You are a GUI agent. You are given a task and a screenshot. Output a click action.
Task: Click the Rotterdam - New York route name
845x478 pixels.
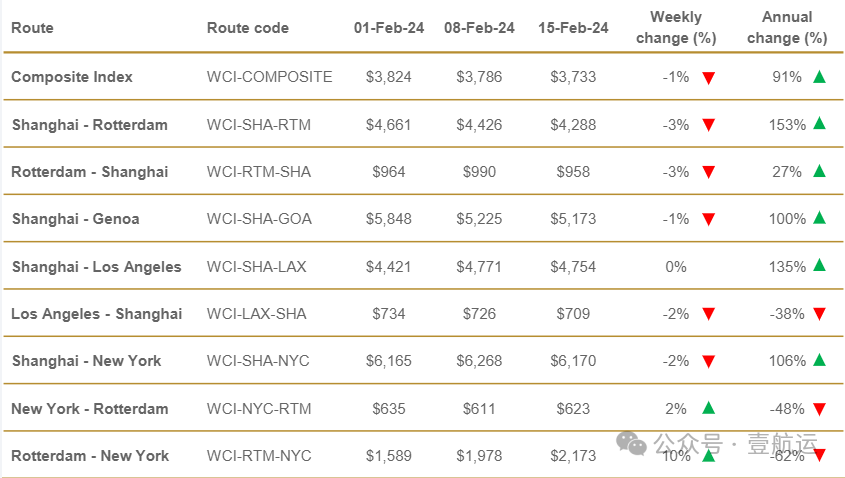(x=90, y=456)
